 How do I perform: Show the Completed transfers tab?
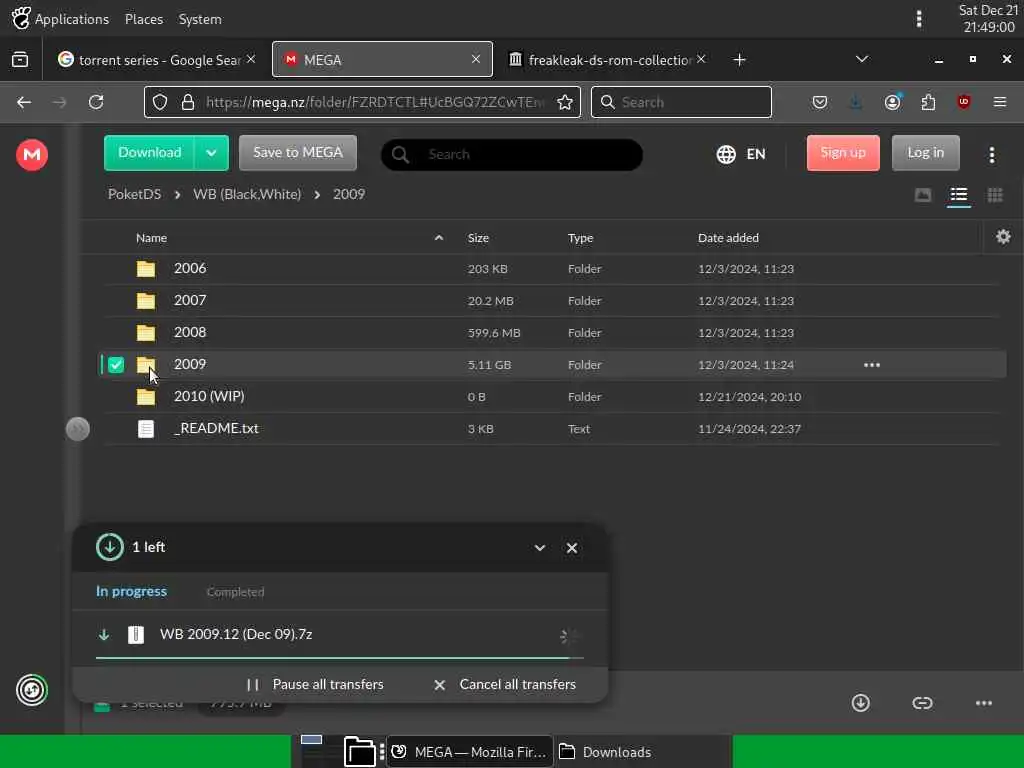(235, 592)
